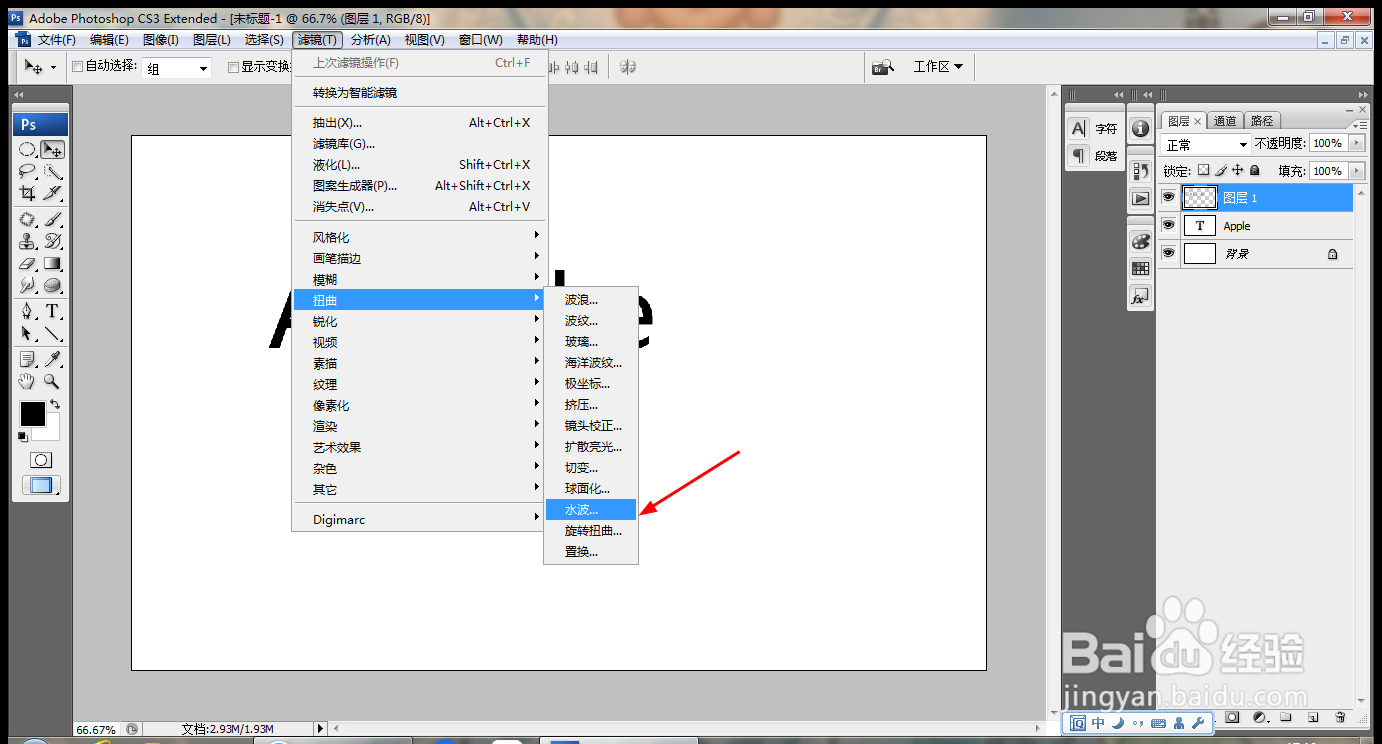Select the Pen tool
This screenshot has height=744, width=1382.
[28, 311]
